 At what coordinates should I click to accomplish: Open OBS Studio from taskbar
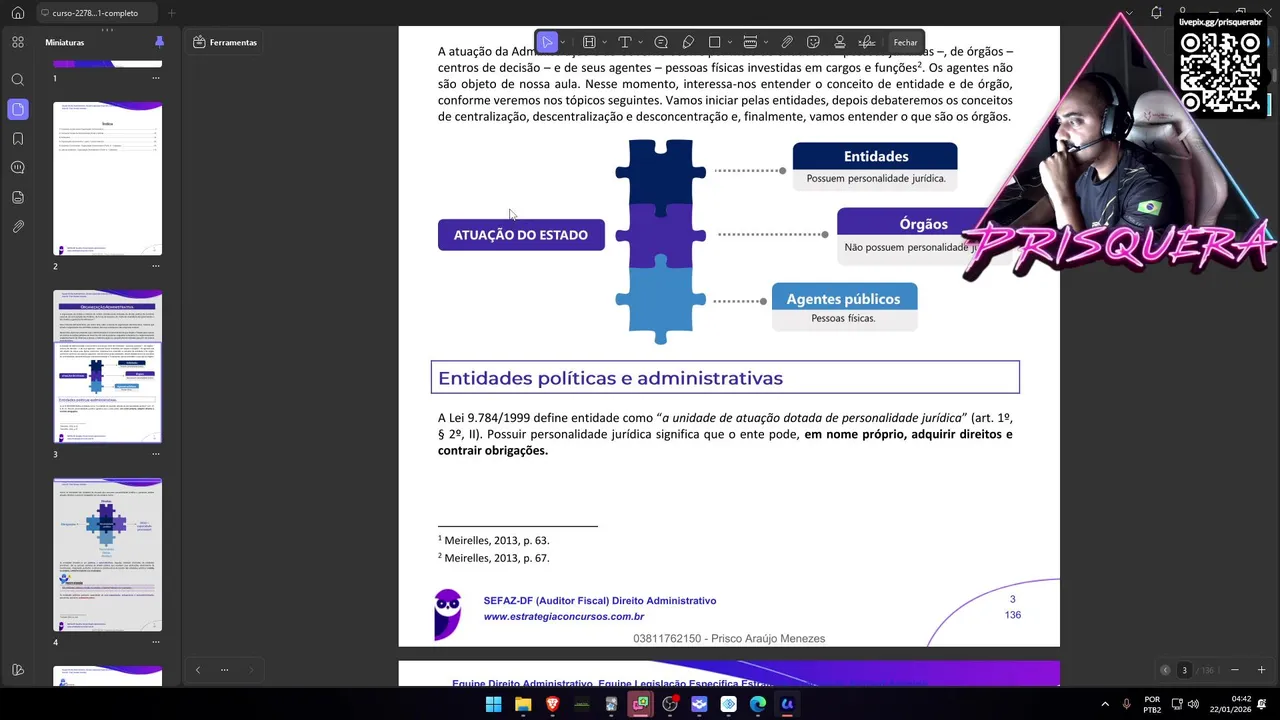pyautogui.click(x=670, y=704)
